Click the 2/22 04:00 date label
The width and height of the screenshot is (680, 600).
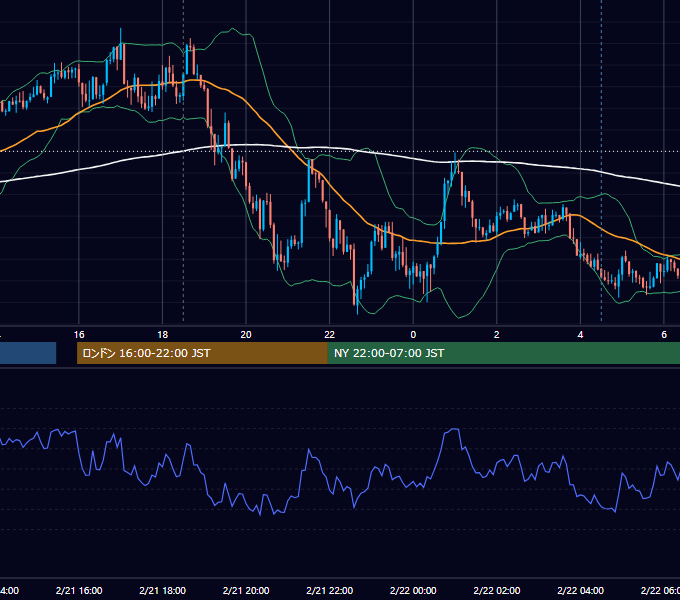pos(580,590)
